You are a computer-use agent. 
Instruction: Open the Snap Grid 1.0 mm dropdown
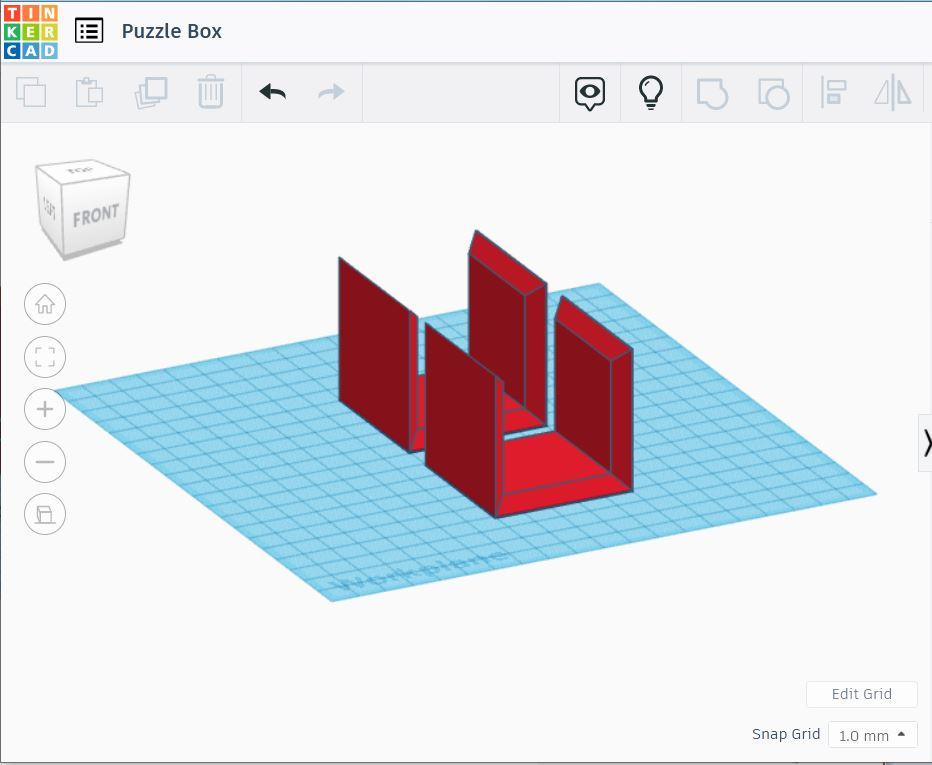click(x=872, y=735)
